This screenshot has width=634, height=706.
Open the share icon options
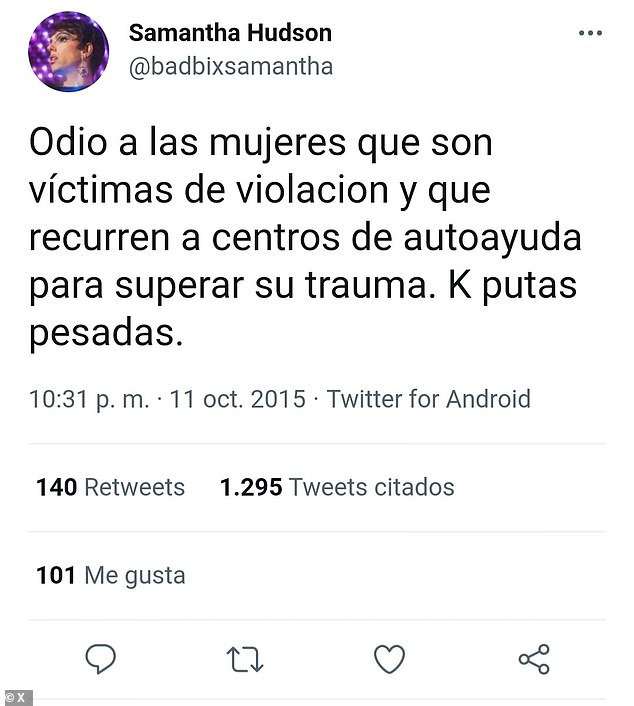[x=534, y=659]
